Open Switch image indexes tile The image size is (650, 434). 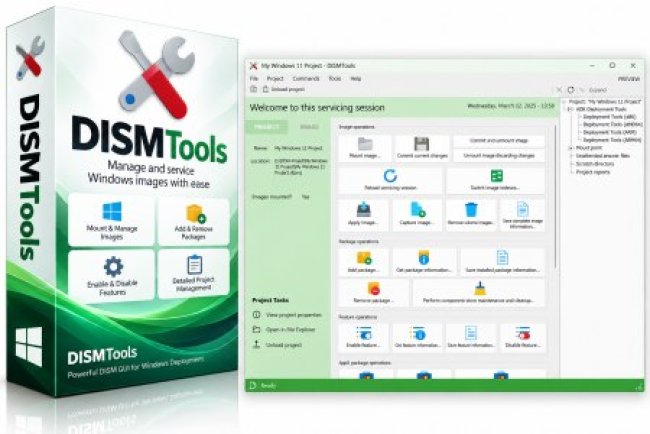click(495, 180)
